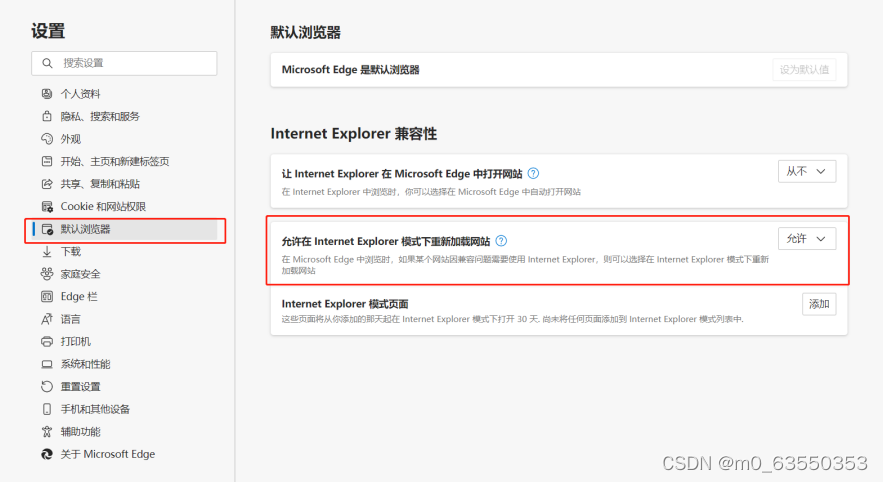Click the 开始、主页和新建标签页 icon

[47, 161]
